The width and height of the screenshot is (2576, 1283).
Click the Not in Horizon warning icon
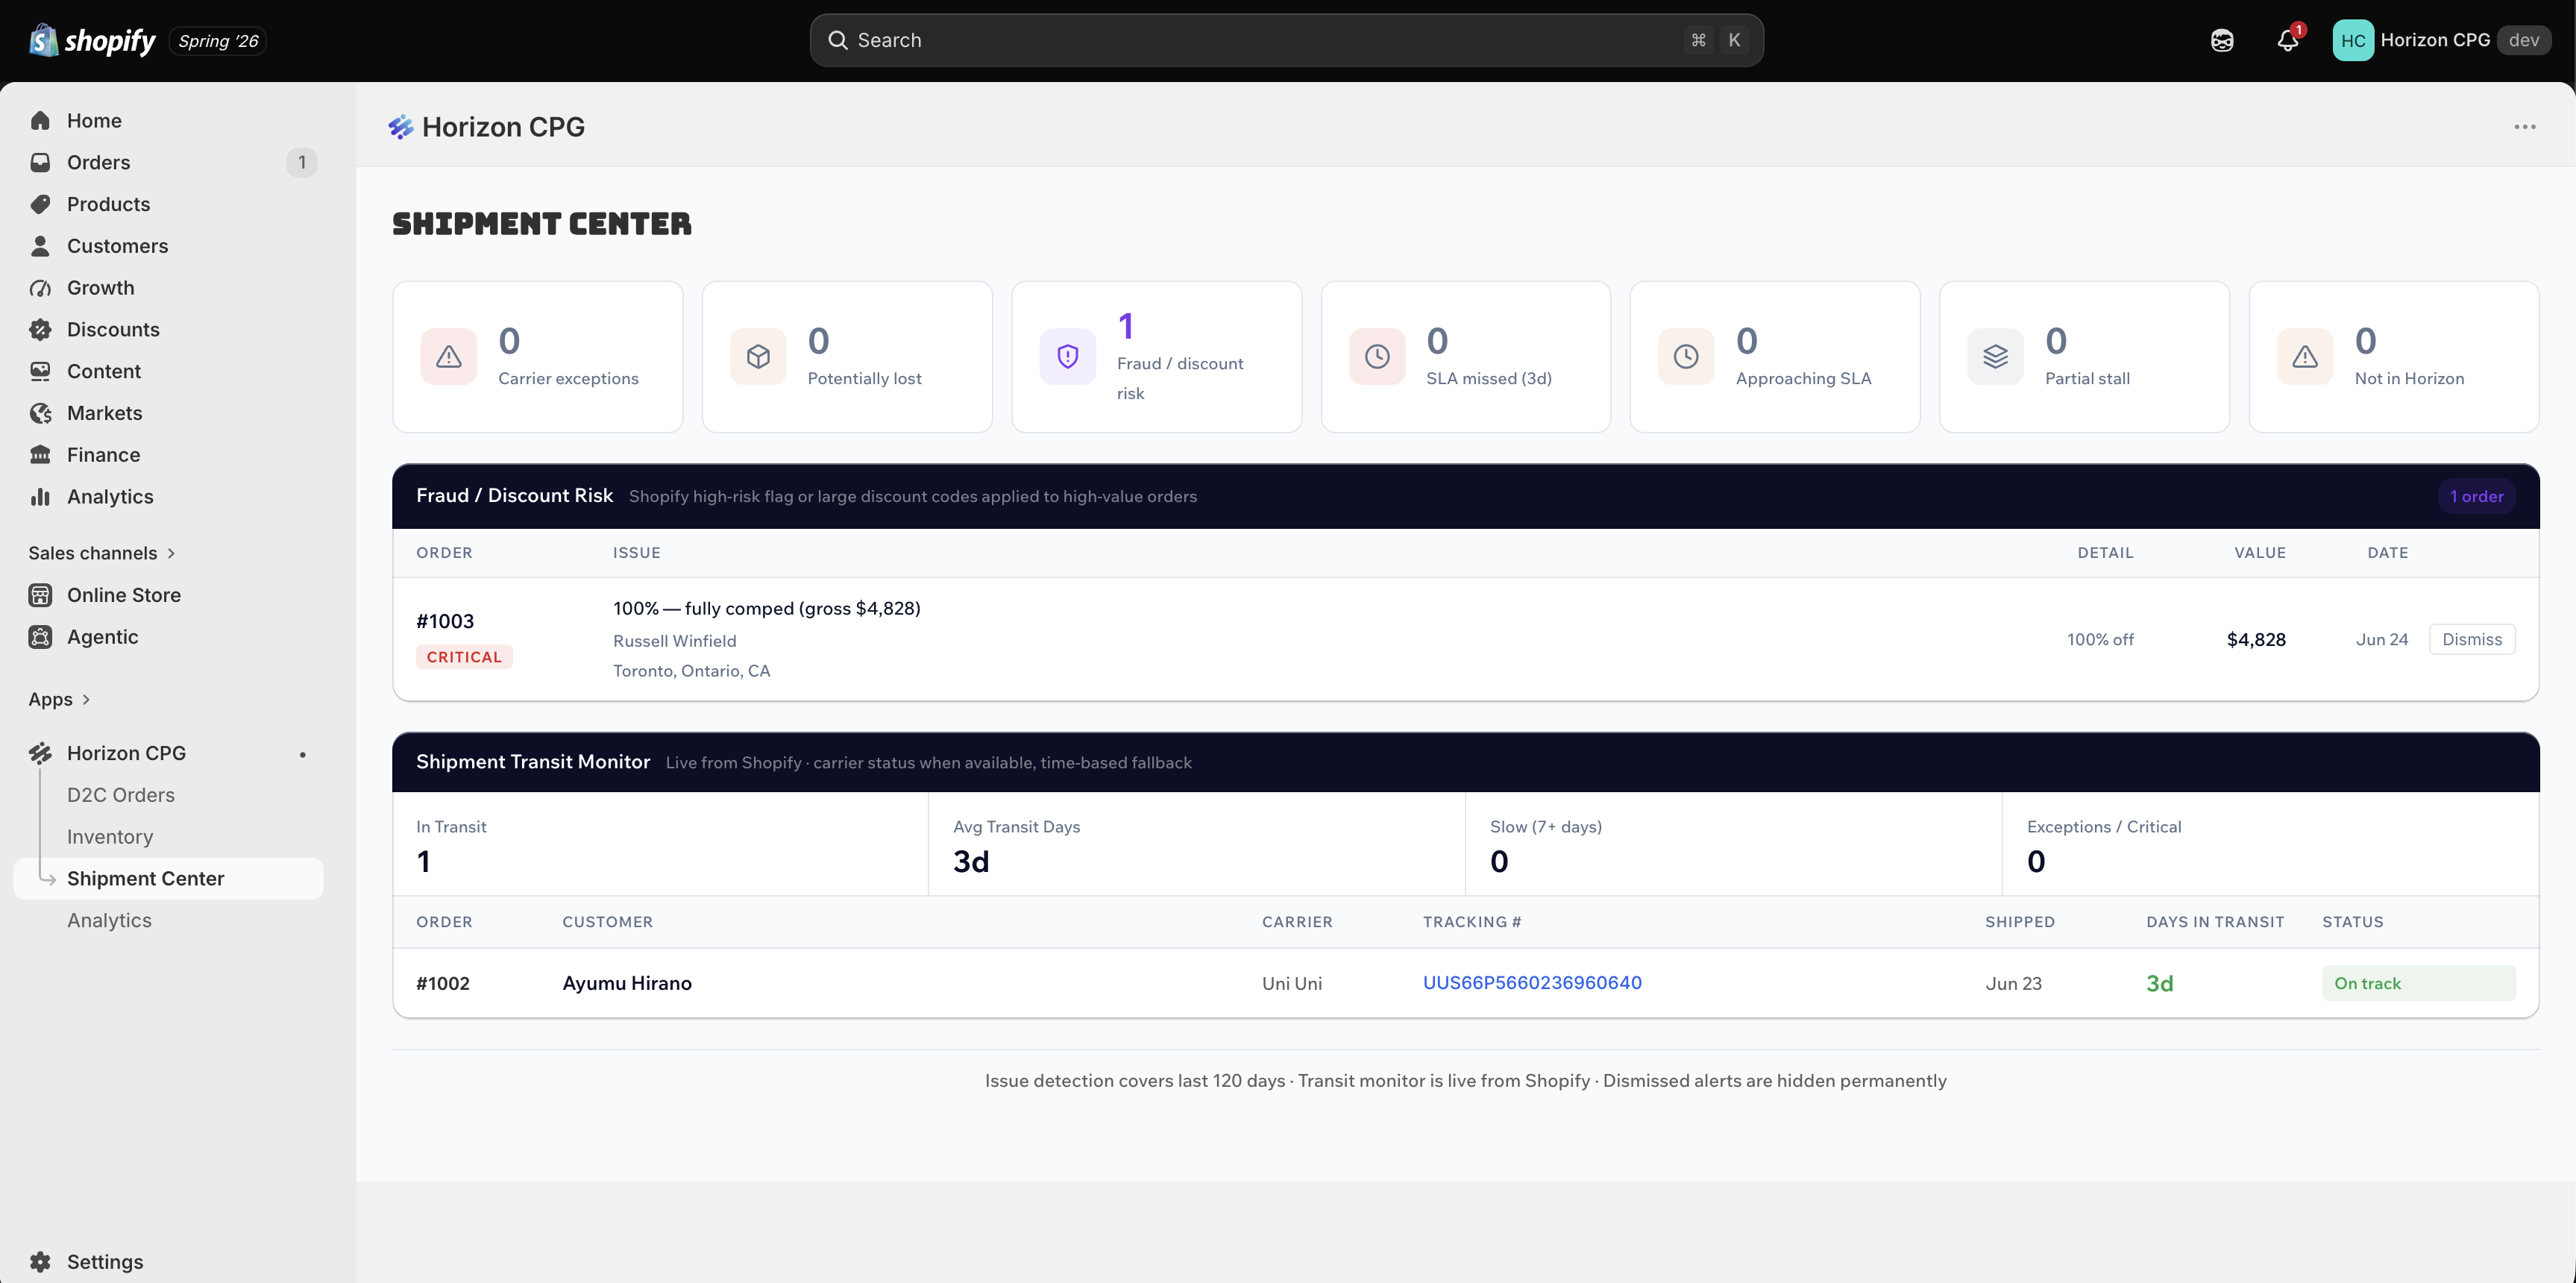tap(2305, 356)
